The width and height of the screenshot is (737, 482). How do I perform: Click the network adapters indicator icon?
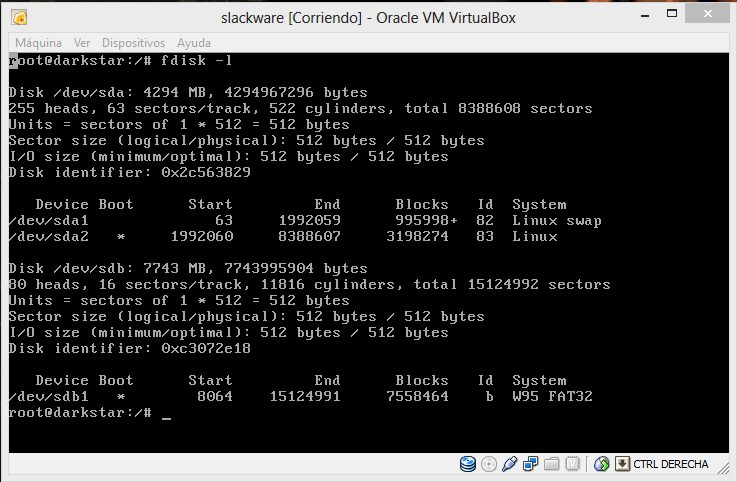click(530, 464)
